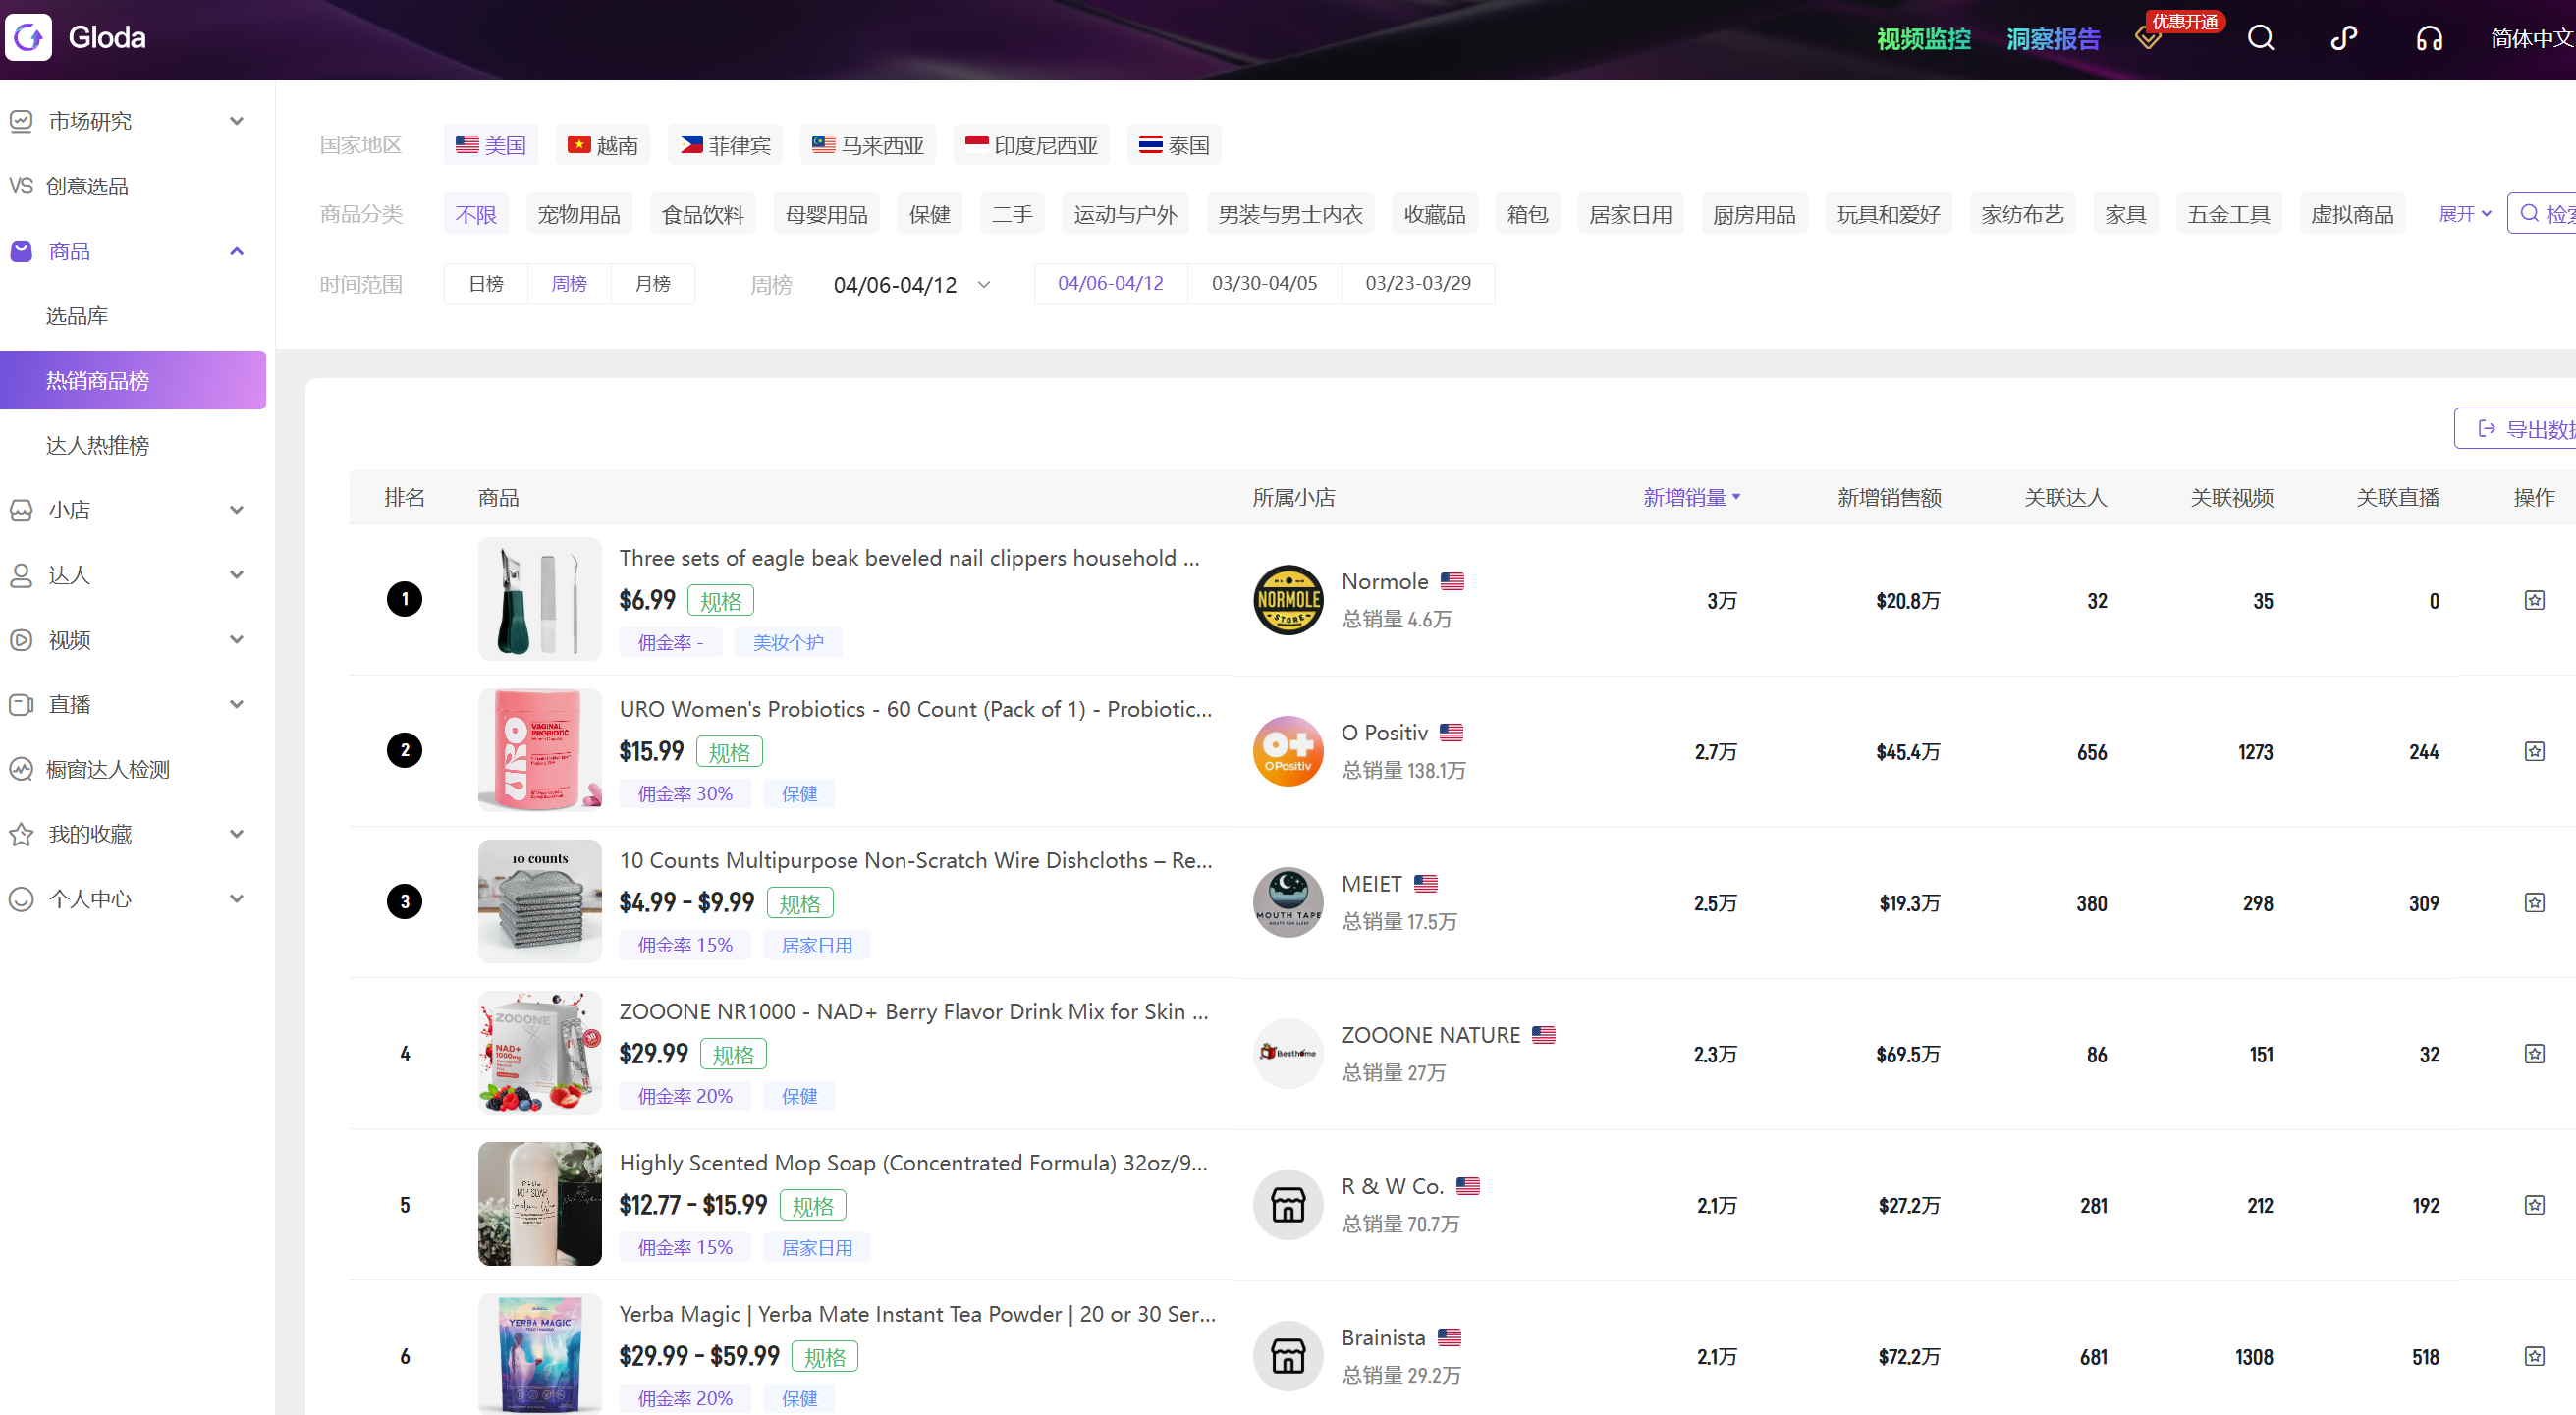2576x1415 pixels.
Task: Expand the 市场研究 sidebar menu
Action: pyautogui.click(x=237, y=121)
